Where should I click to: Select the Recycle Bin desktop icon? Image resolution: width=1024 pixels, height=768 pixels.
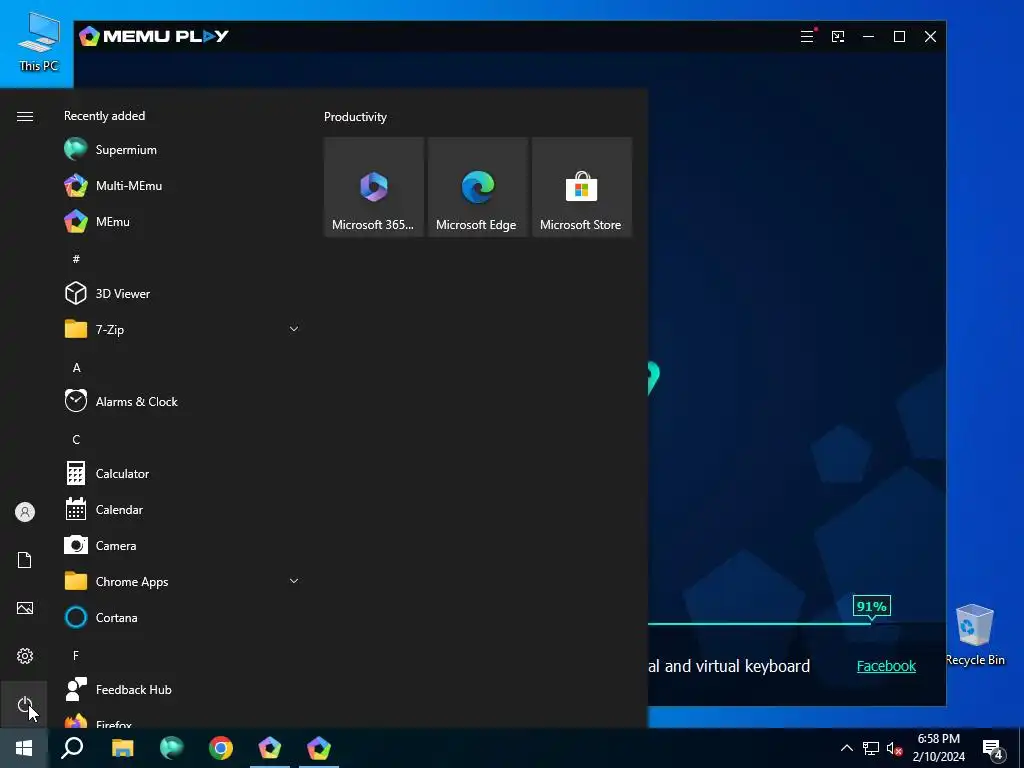click(x=974, y=635)
